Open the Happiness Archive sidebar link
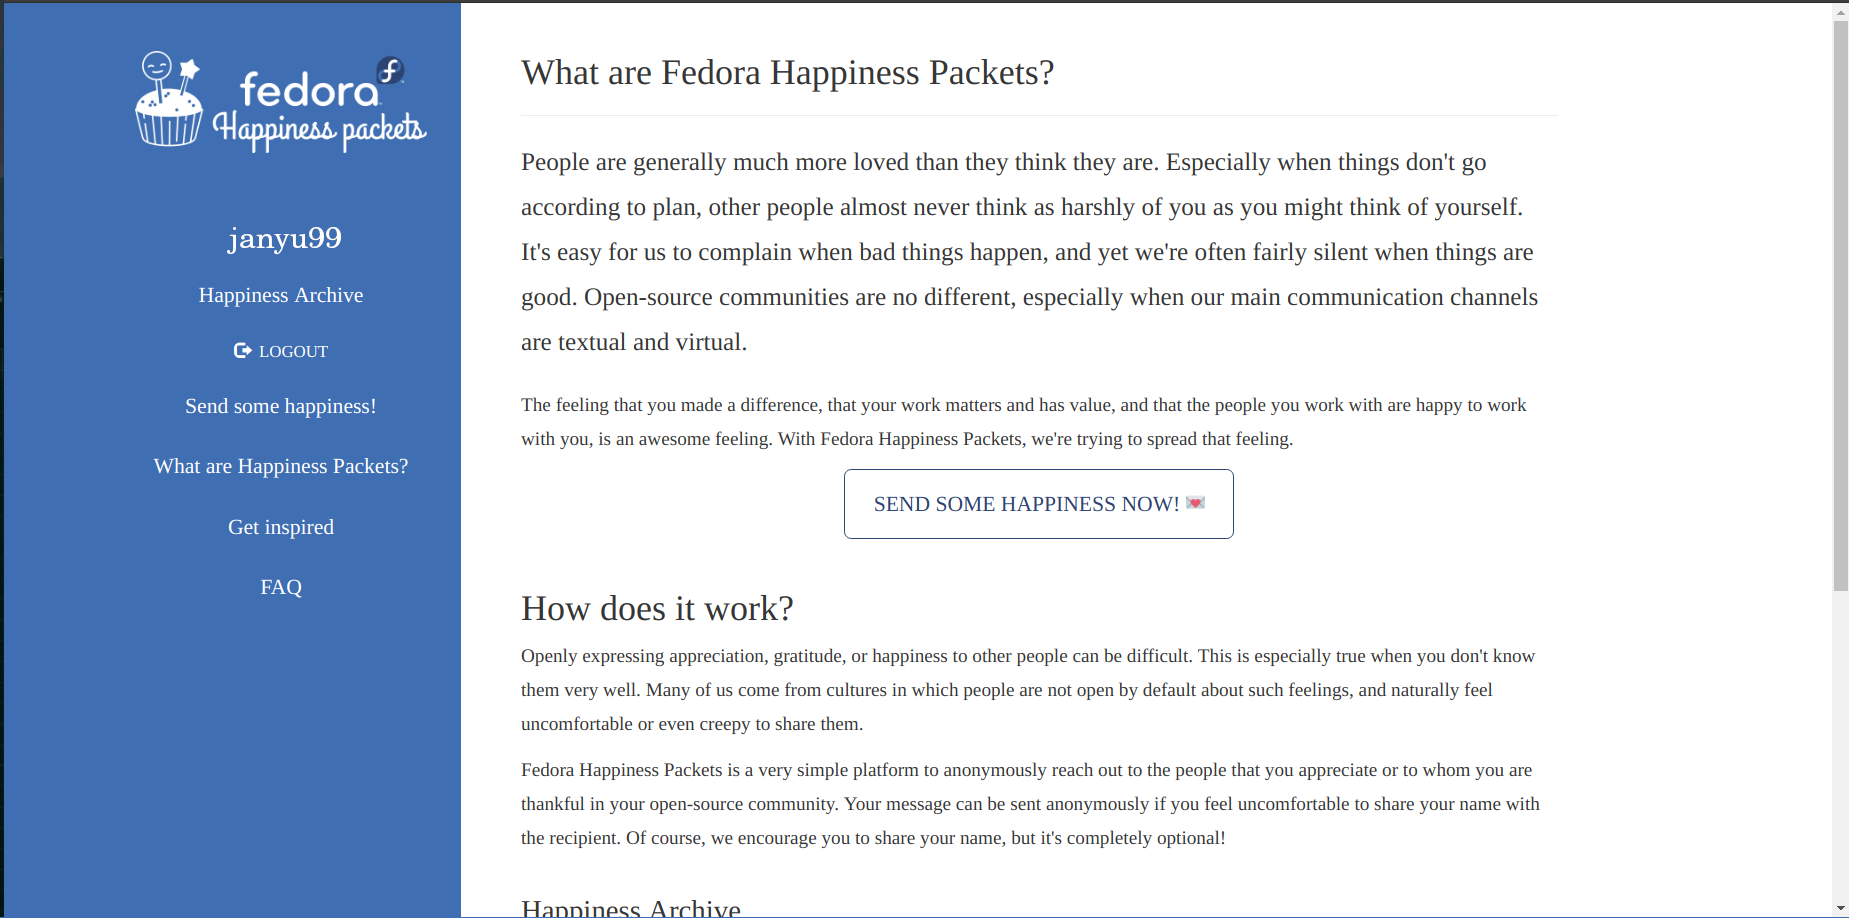Viewport: 1849px width, 918px height. pos(281,295)
